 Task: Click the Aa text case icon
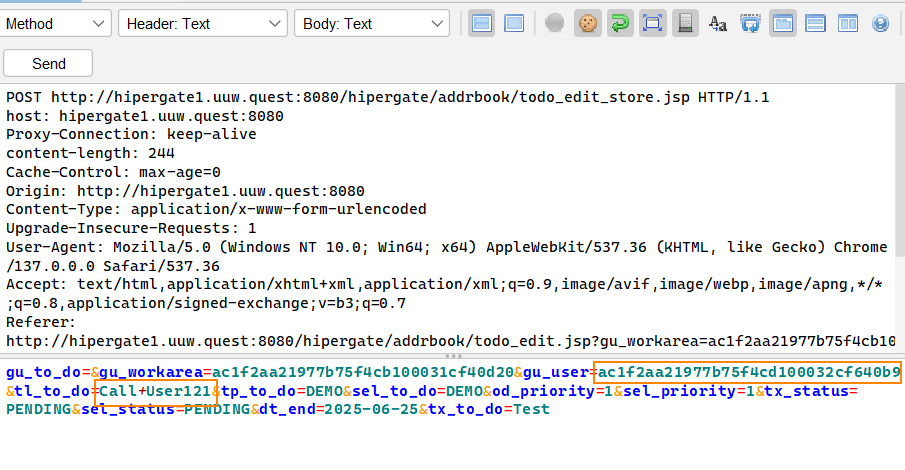coord(717,24)
